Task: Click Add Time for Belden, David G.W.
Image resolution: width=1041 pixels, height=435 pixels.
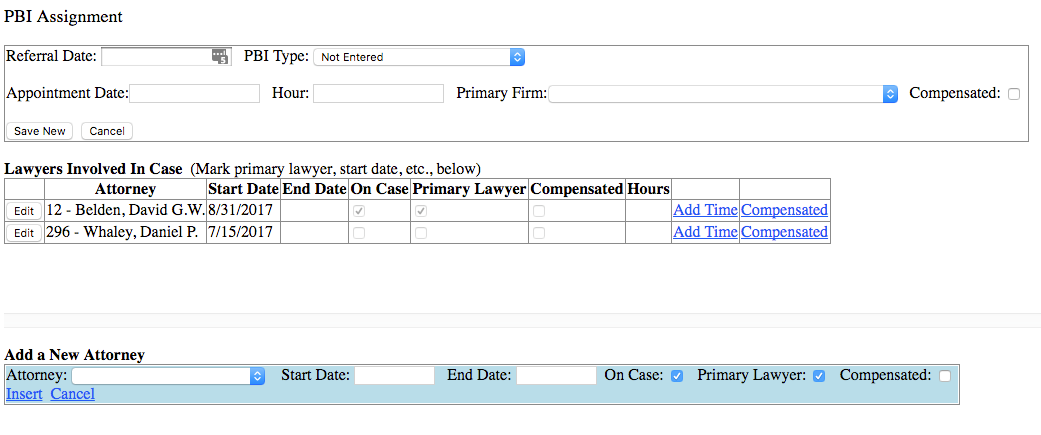Action: (705, 210)
